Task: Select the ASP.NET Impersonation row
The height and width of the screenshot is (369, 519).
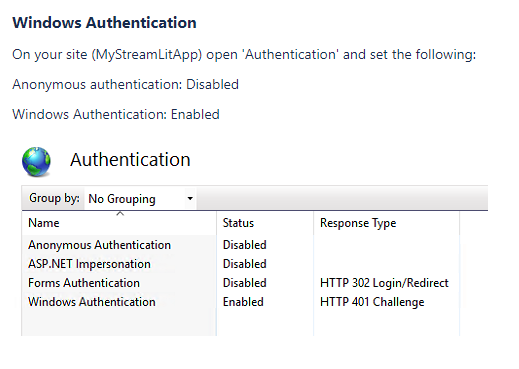Action: pos(240,264)
